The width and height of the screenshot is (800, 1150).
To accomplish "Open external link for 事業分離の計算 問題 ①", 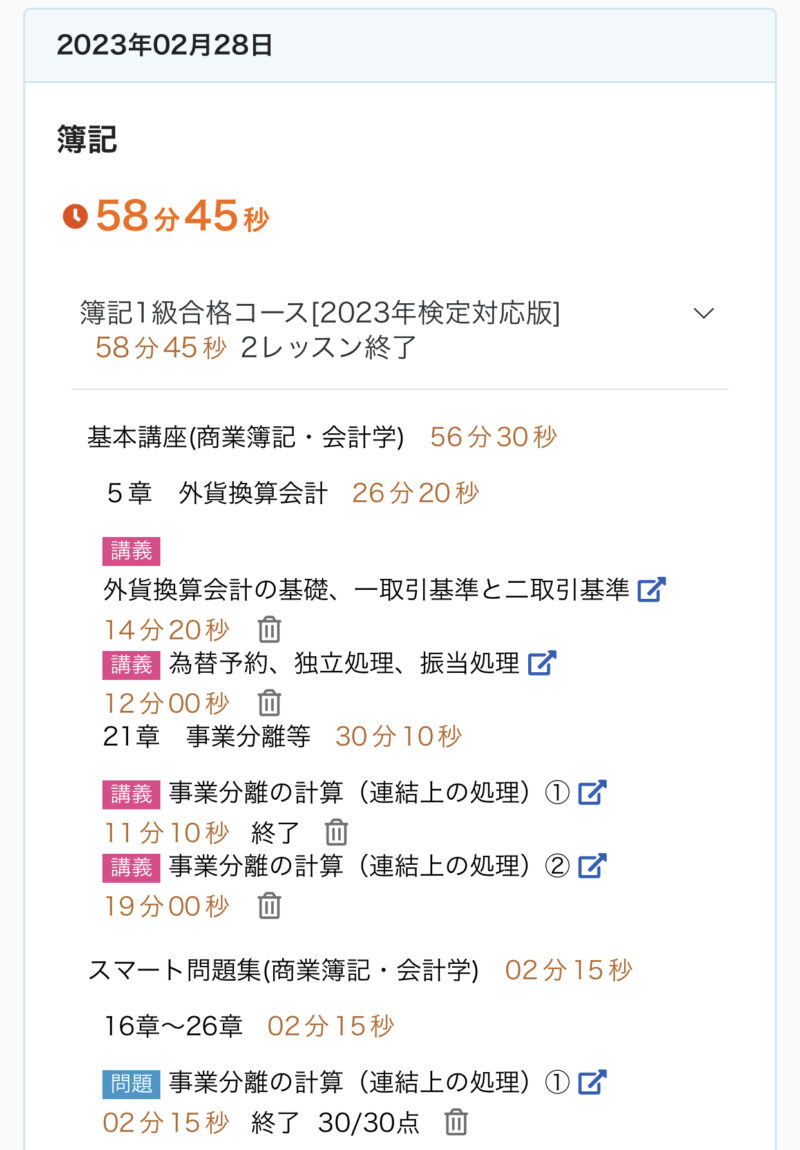I will (x=593, y=1082).
